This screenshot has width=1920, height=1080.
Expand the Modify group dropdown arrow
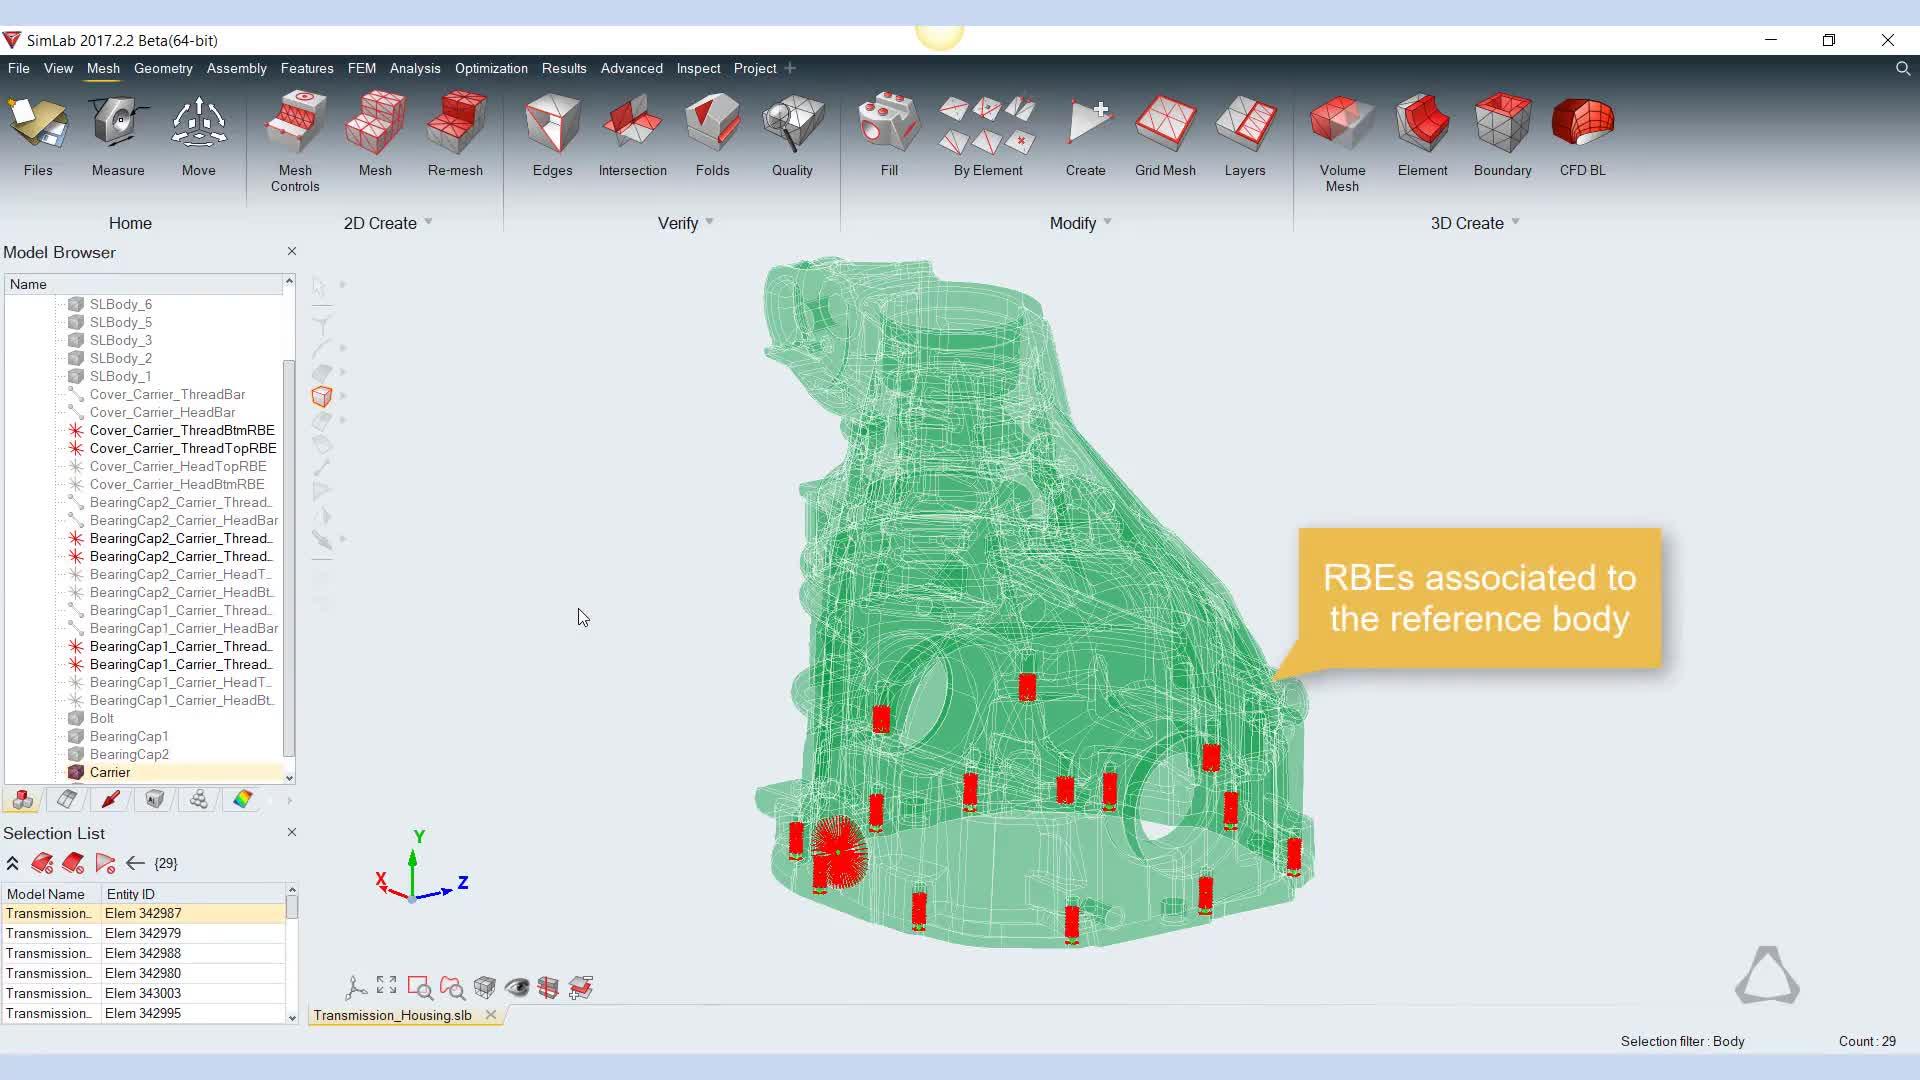(x=1107, y=222)
